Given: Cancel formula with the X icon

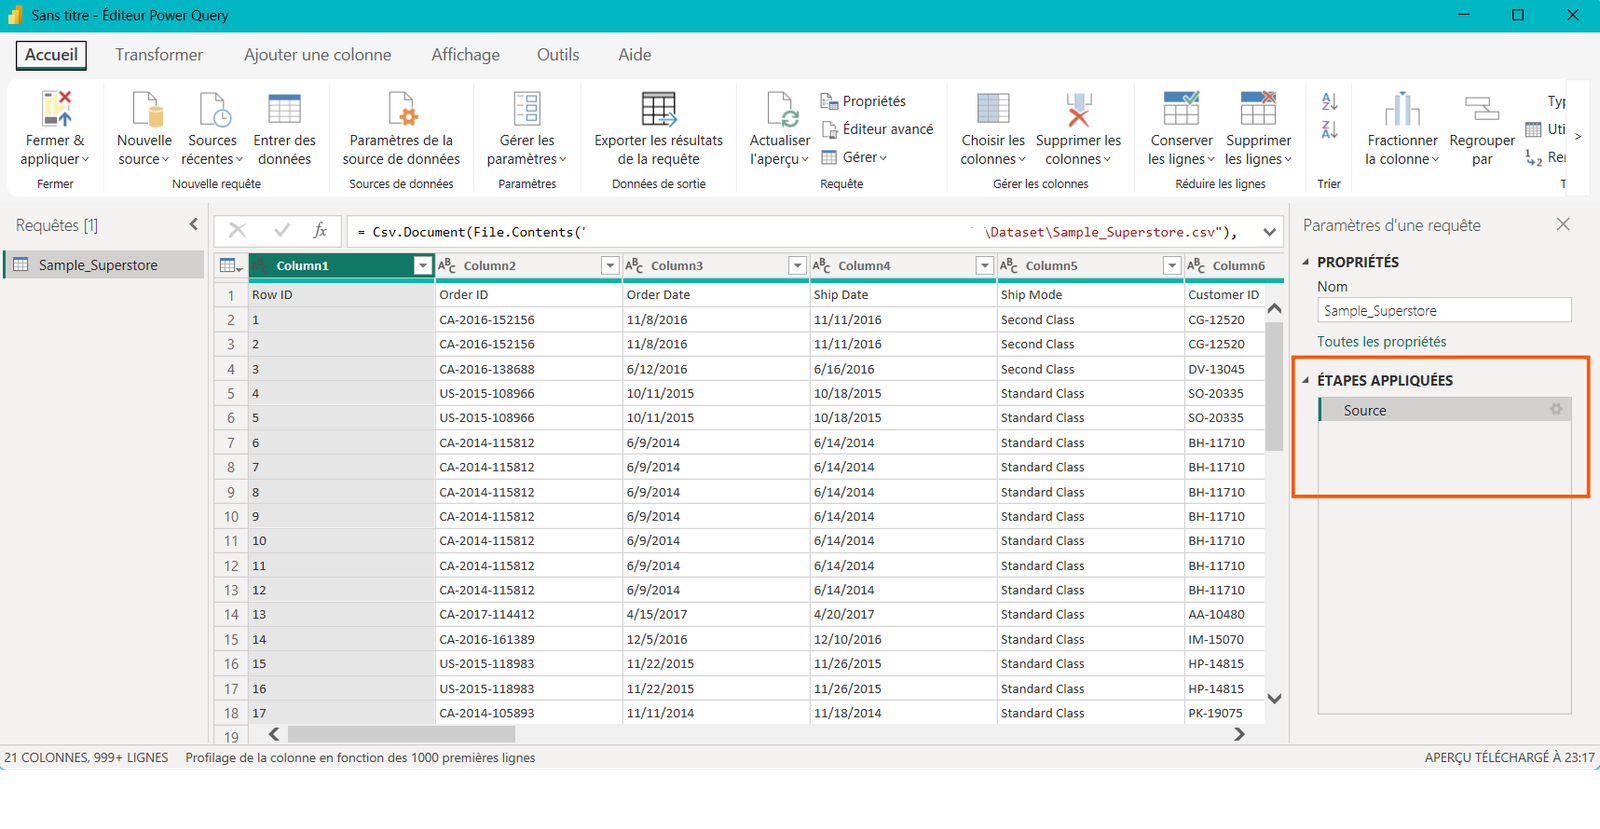Looking at the screenshot, I should pyautogui.click(x=237, y=231).
